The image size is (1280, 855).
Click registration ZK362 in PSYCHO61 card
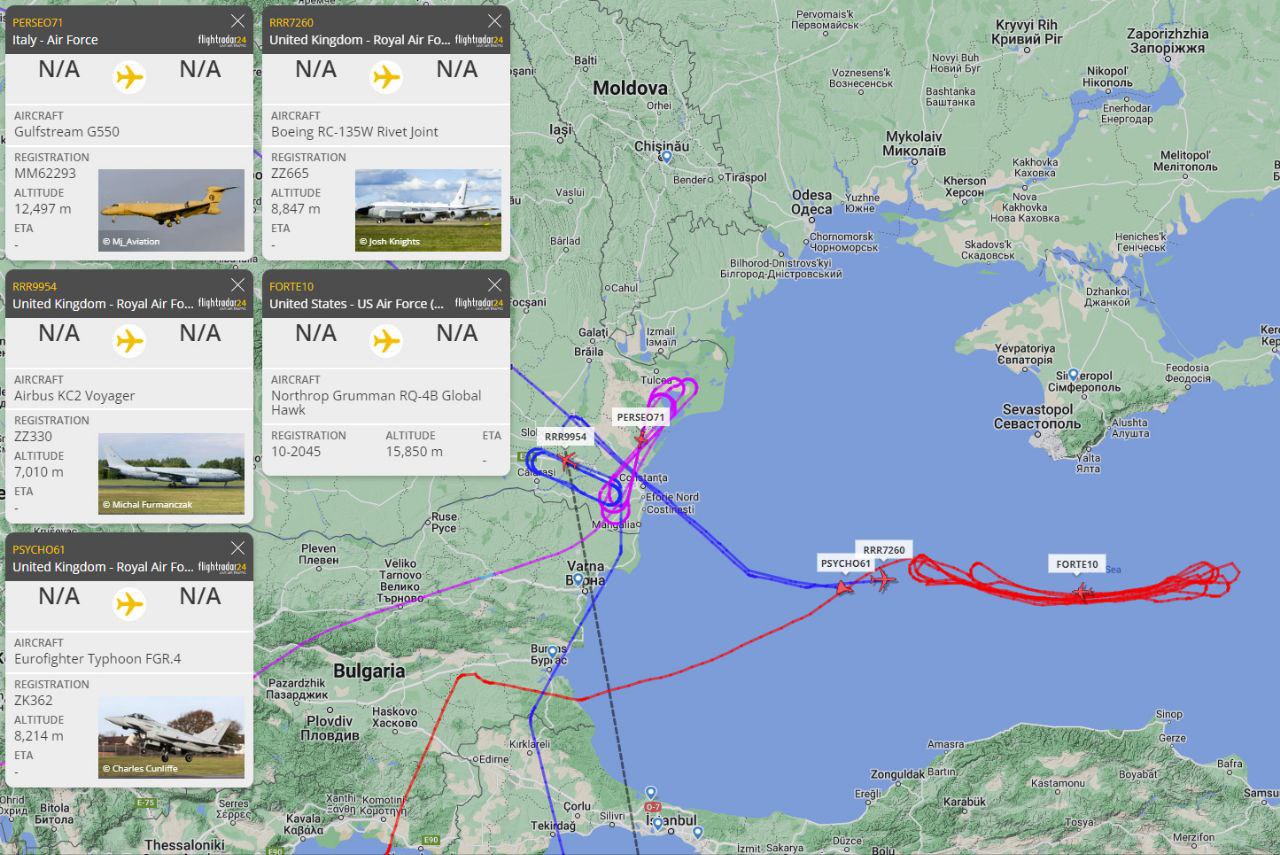[x=34, y=700]
